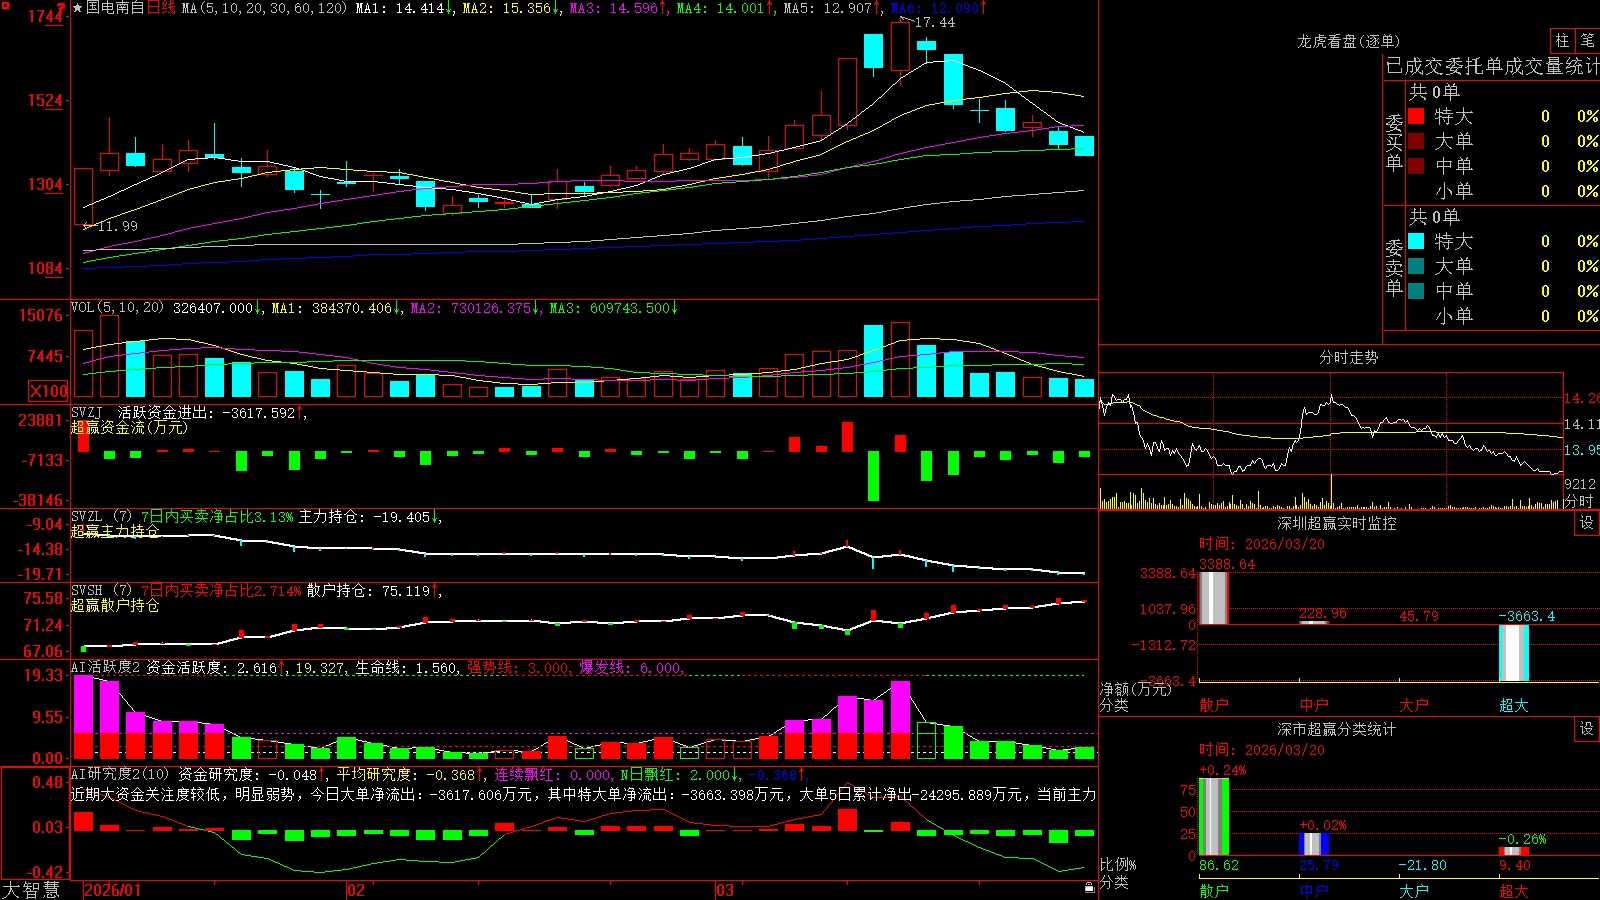The height and width of the screenshot is (900, 1600).
Task: Click the red question mark help icon
Action: pyautogui.click(x=61, y=8)
